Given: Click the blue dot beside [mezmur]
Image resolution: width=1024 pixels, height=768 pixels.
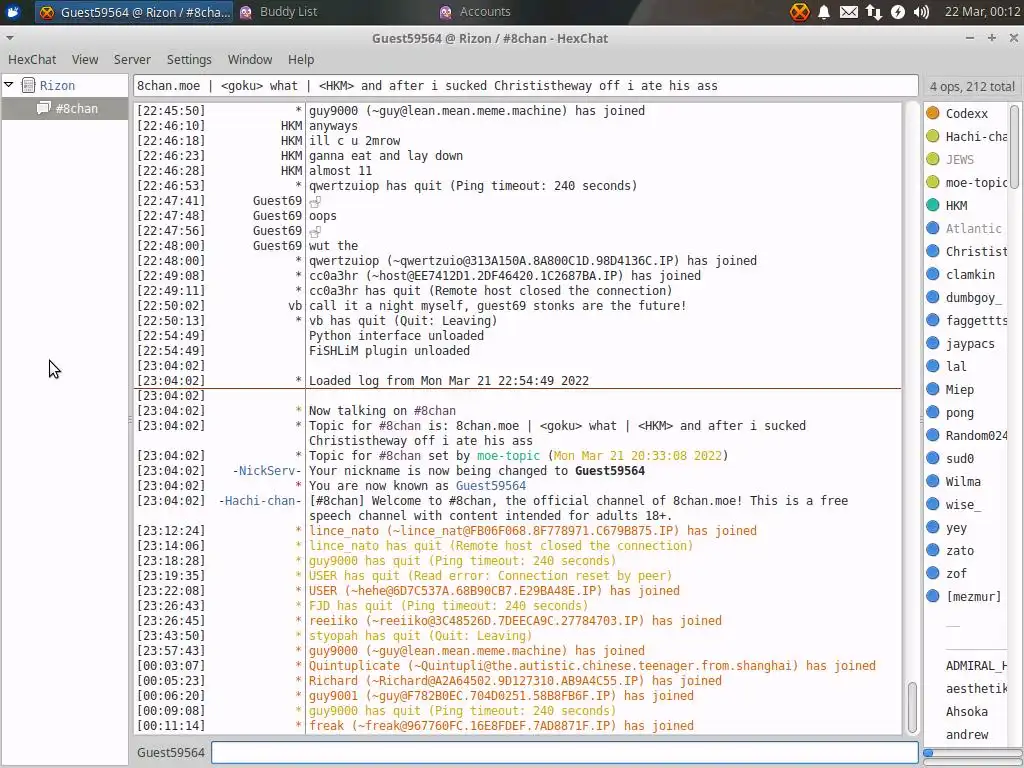Looking at the screenshot, I should coord(933,596).
